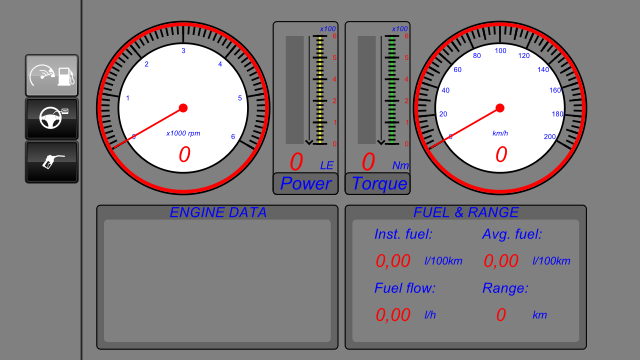The width and height of the screenshot is (640, 360).
Task: Click the Torque label button
Action: point(378,184)
